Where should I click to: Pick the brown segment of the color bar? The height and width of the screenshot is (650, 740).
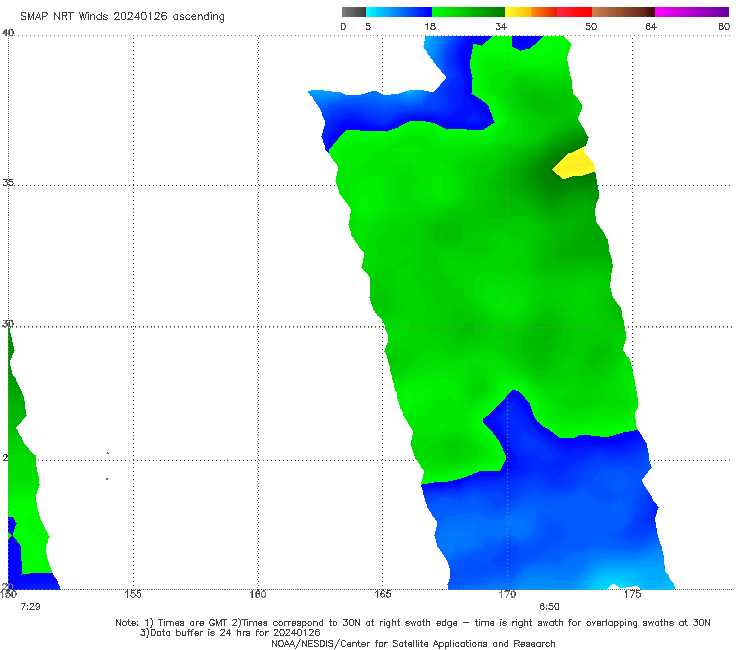(x=623, y=12)
